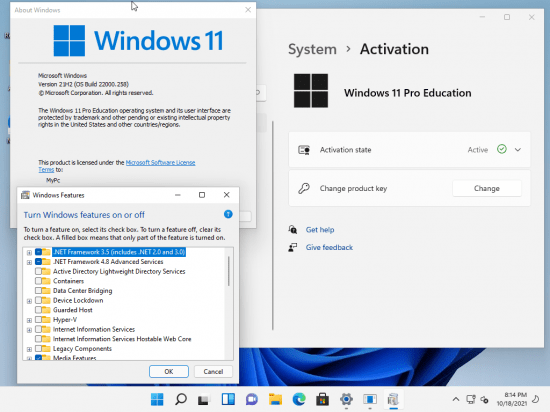Switch to Settings app in taskbar
The width and height of the screenshot is (550, 412).
(x=346, y=399)
